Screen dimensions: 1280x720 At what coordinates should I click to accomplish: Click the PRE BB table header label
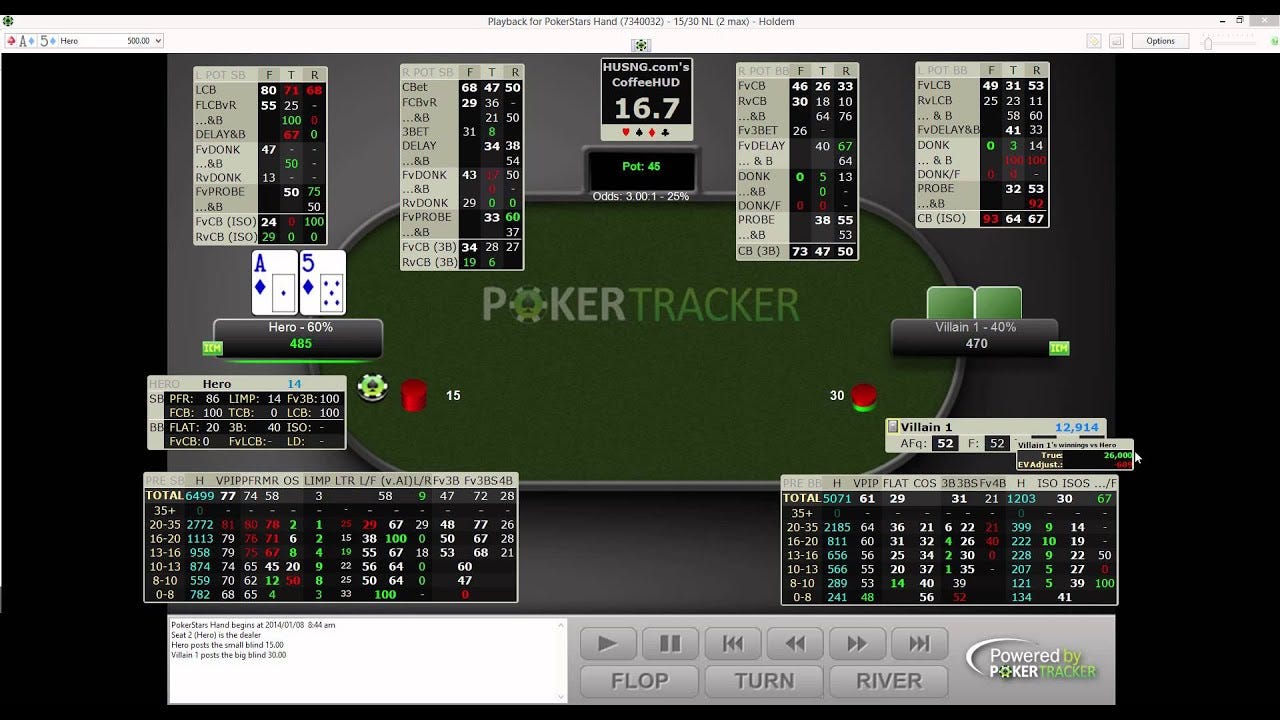803,483
